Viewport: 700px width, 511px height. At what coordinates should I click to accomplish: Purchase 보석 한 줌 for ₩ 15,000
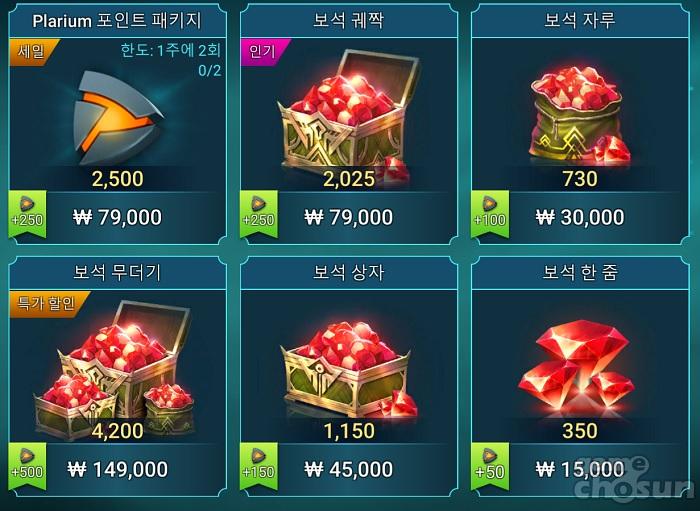tap(580, 469)
